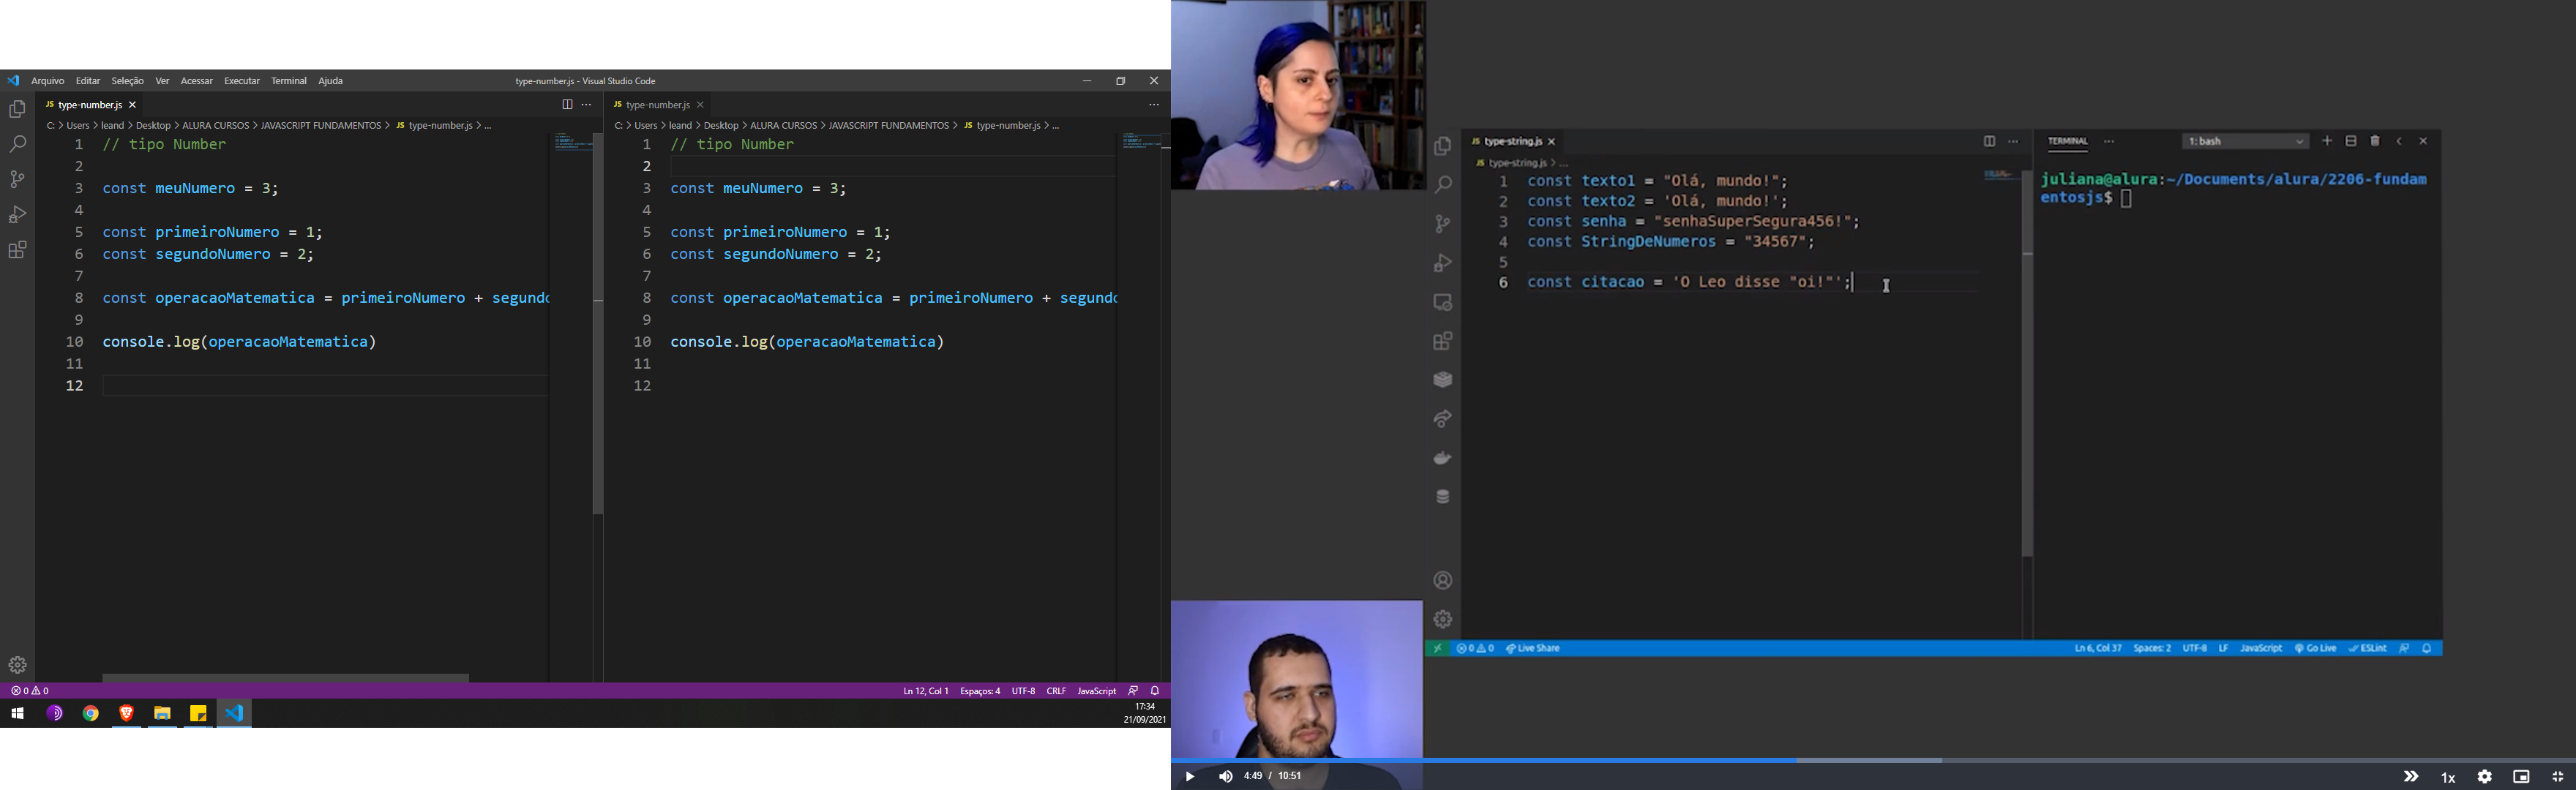Open Executar menu

242,81
